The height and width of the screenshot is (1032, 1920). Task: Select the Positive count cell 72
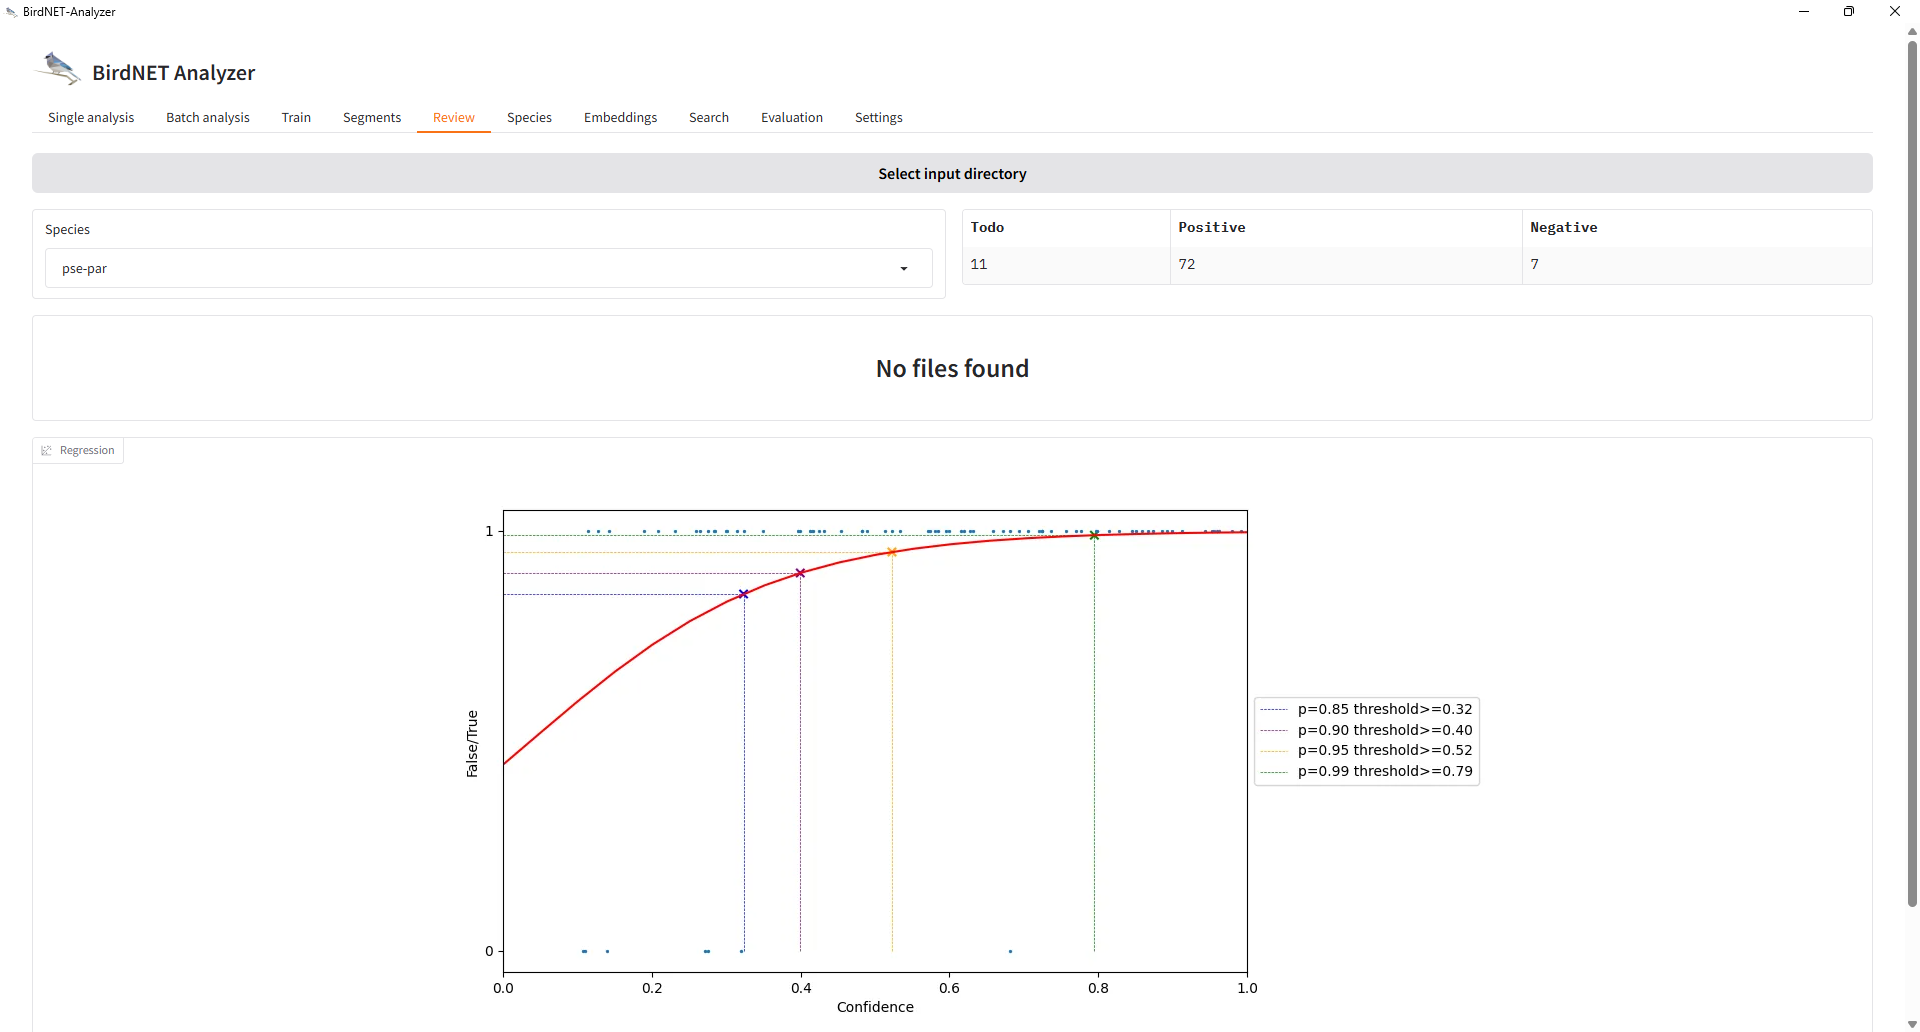1346,265
